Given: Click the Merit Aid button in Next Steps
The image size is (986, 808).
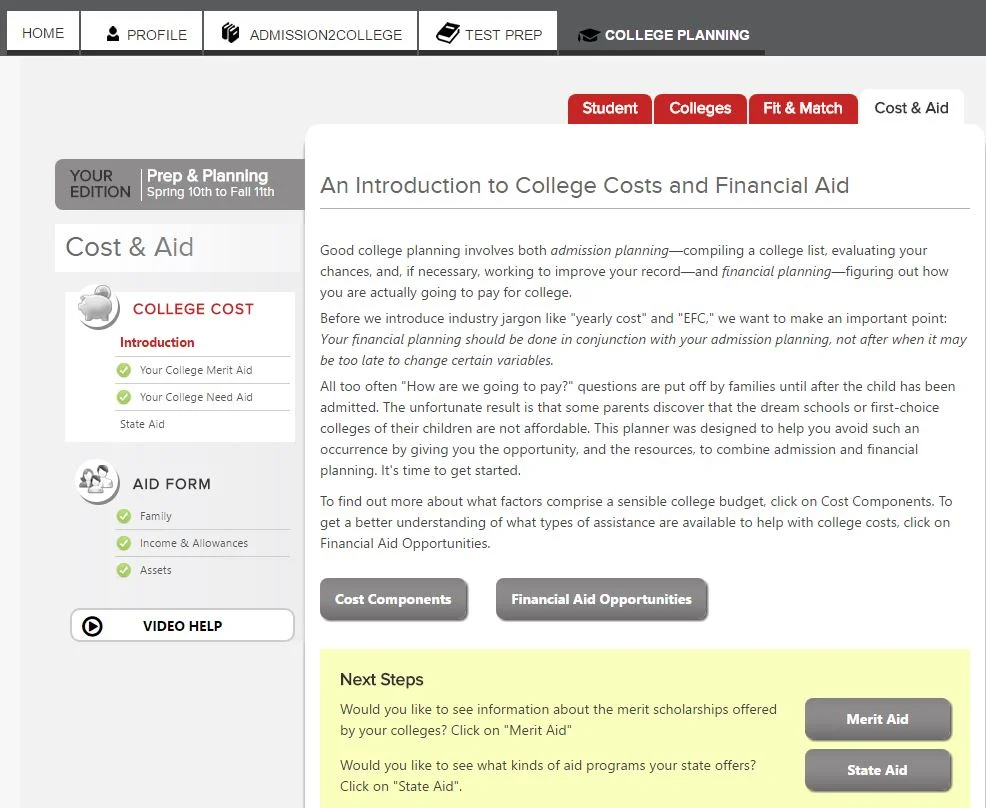Looking at the screenshot, I should tap(878, 719).
